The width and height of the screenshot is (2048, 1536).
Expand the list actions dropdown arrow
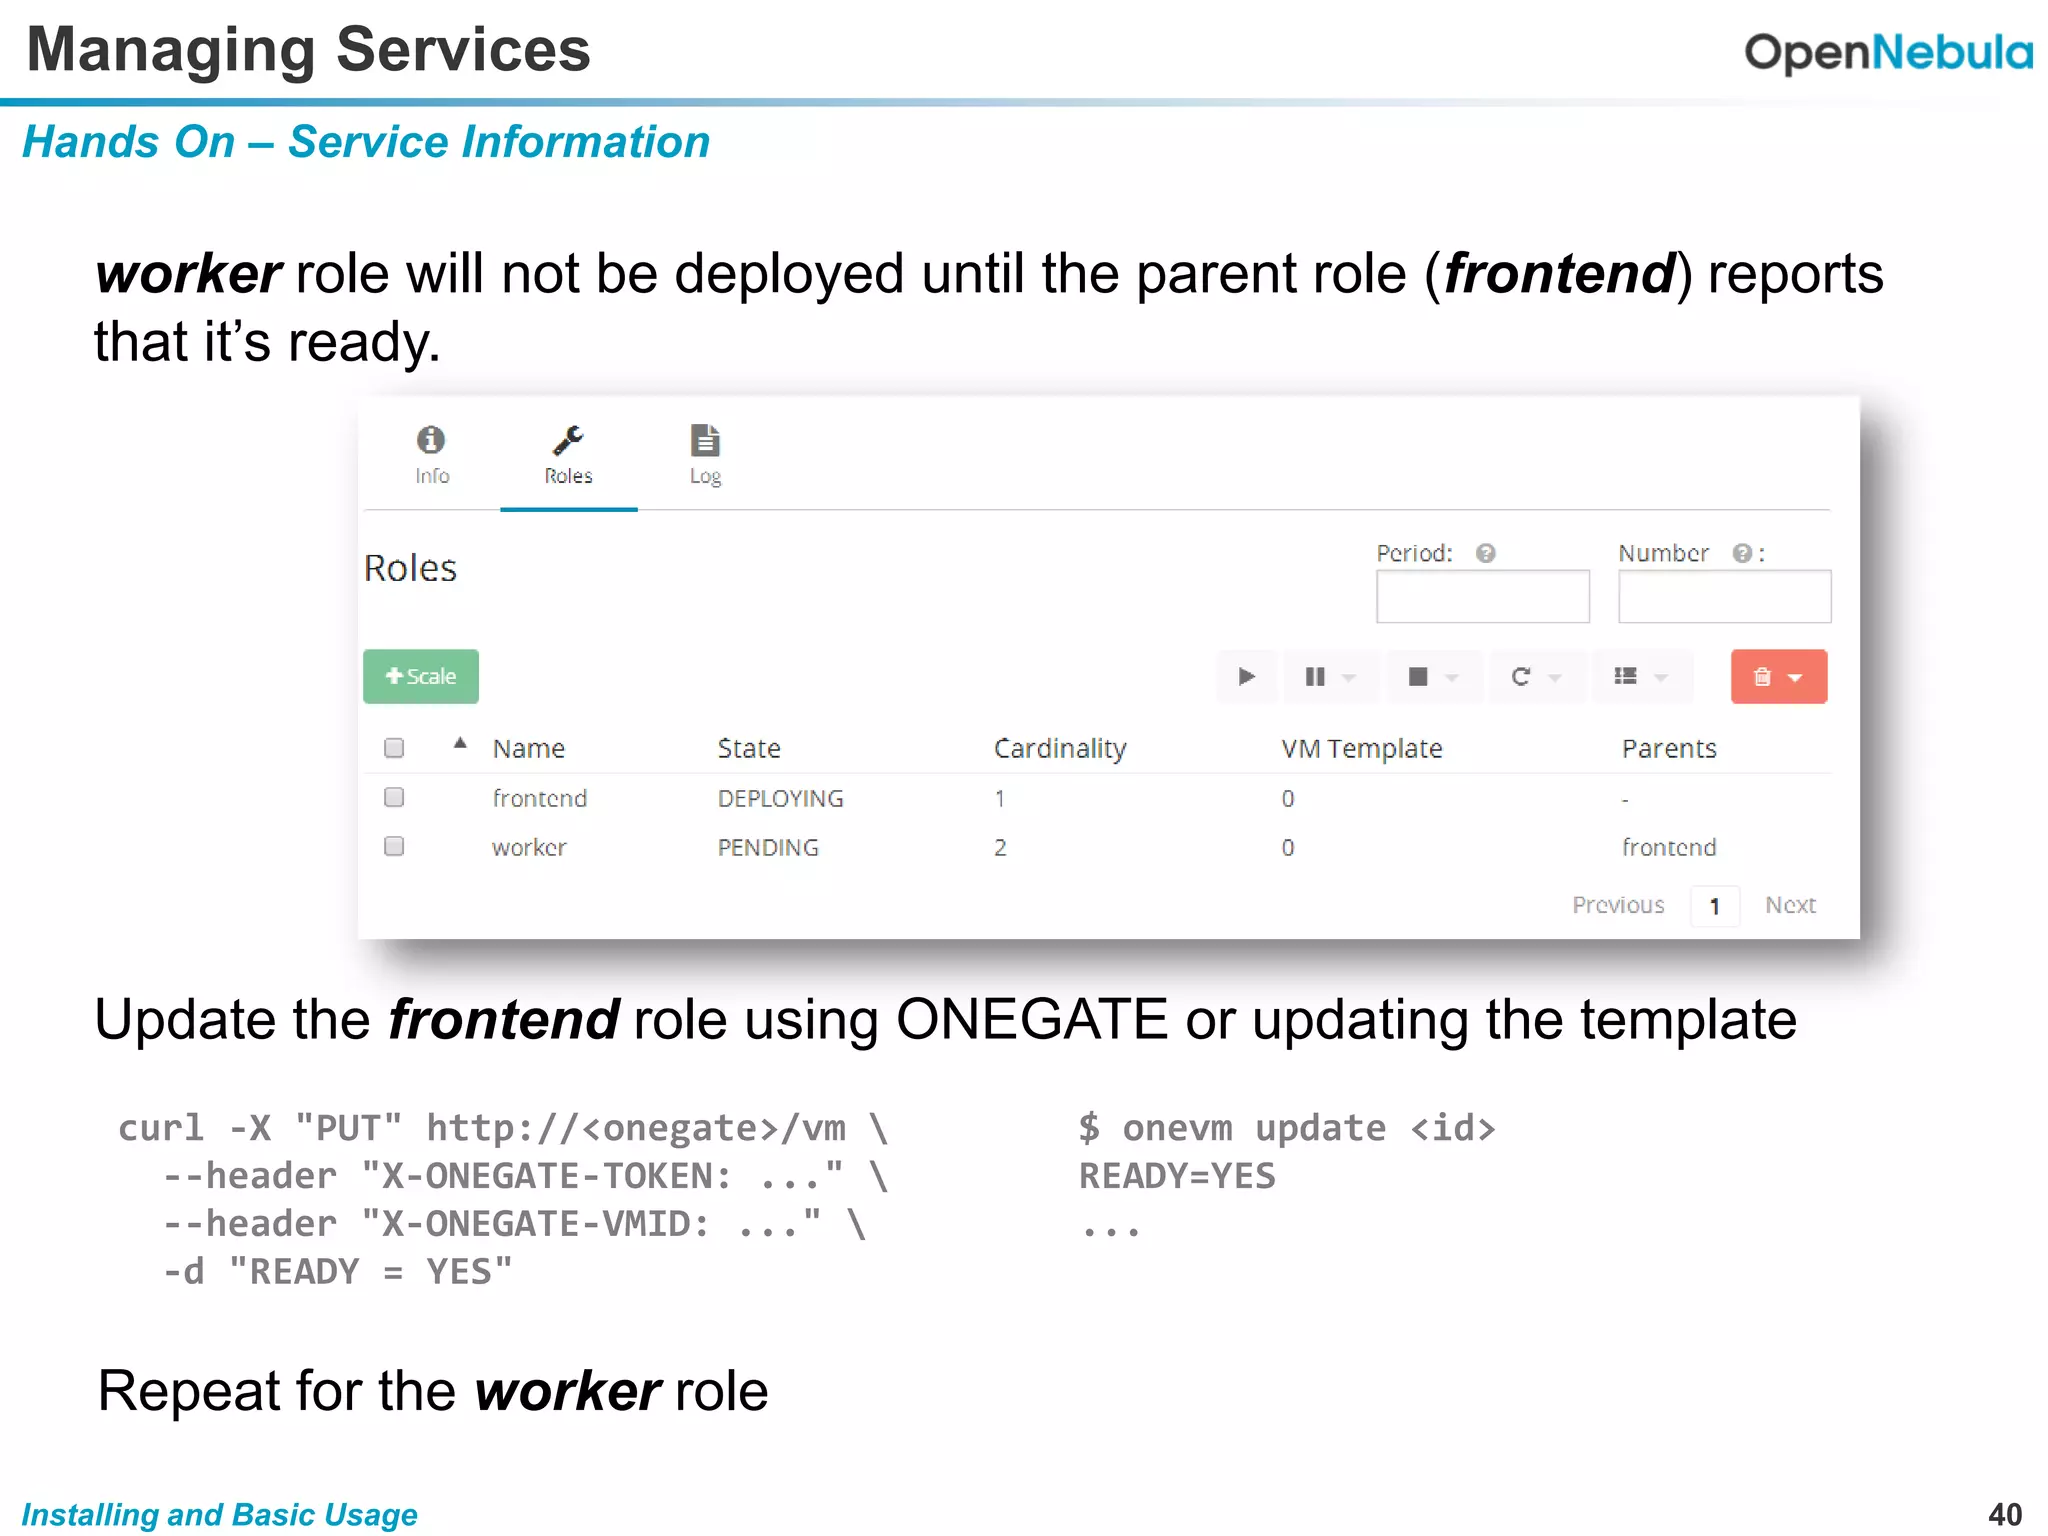coord(1661,678)
